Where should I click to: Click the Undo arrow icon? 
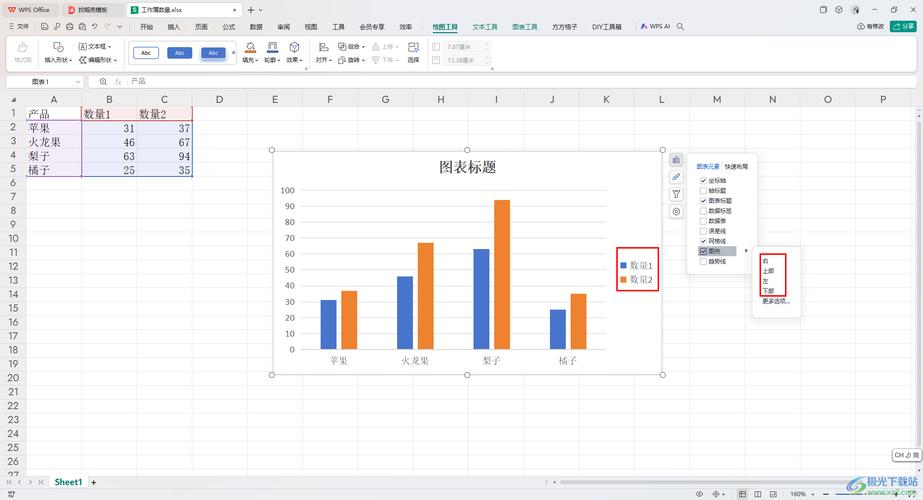pos(94,27)
